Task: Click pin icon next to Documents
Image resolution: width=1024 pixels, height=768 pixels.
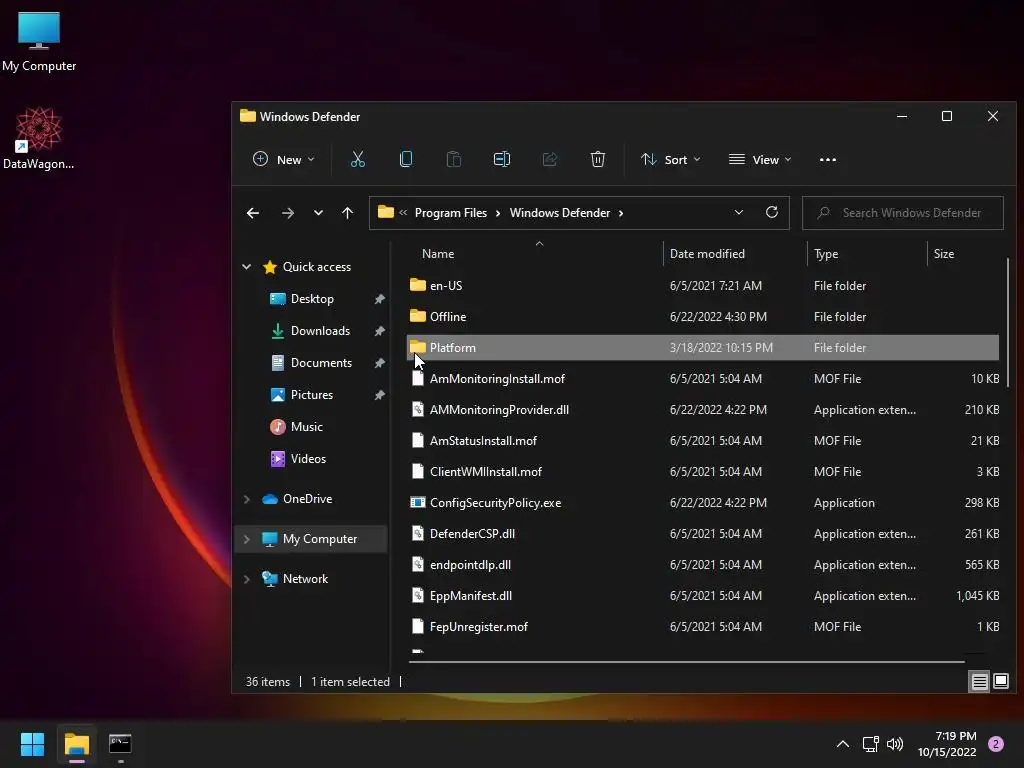Action: tap(379, 363)
